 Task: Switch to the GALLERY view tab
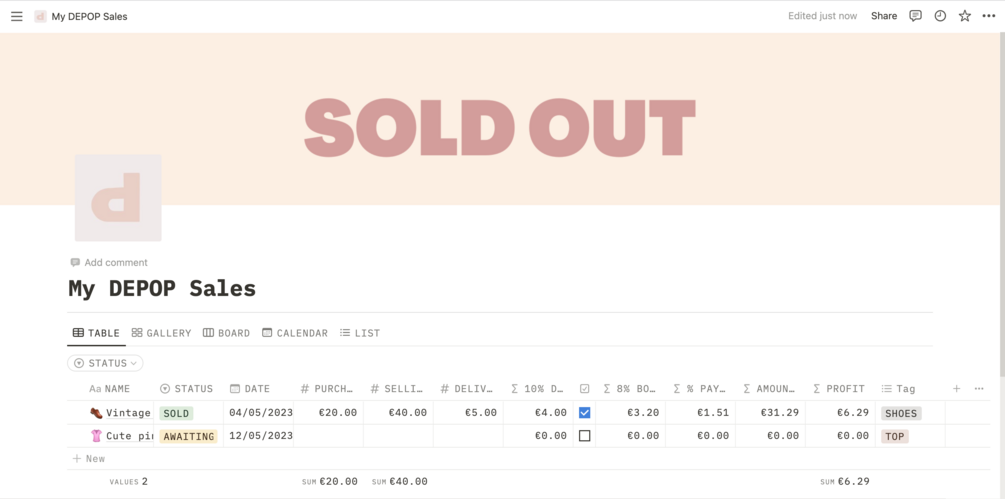click(161, 333)
